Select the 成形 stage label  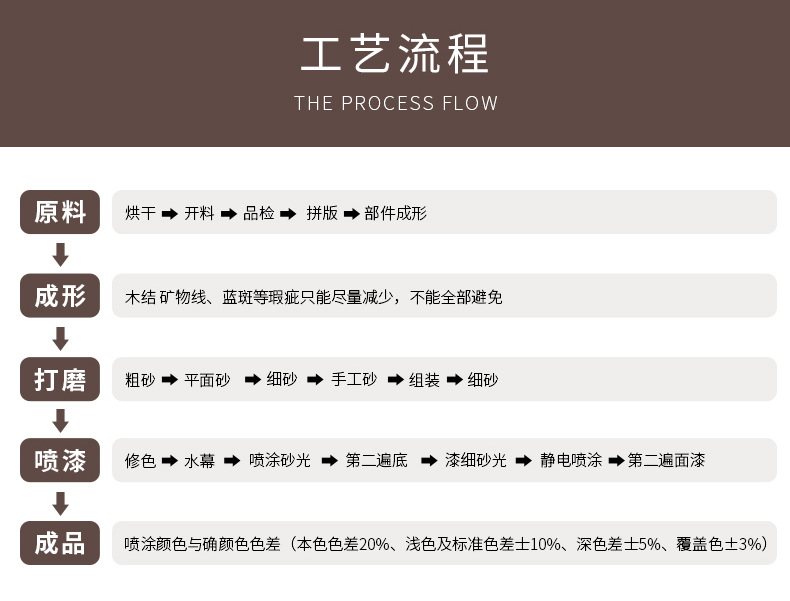tap(60, 296)
